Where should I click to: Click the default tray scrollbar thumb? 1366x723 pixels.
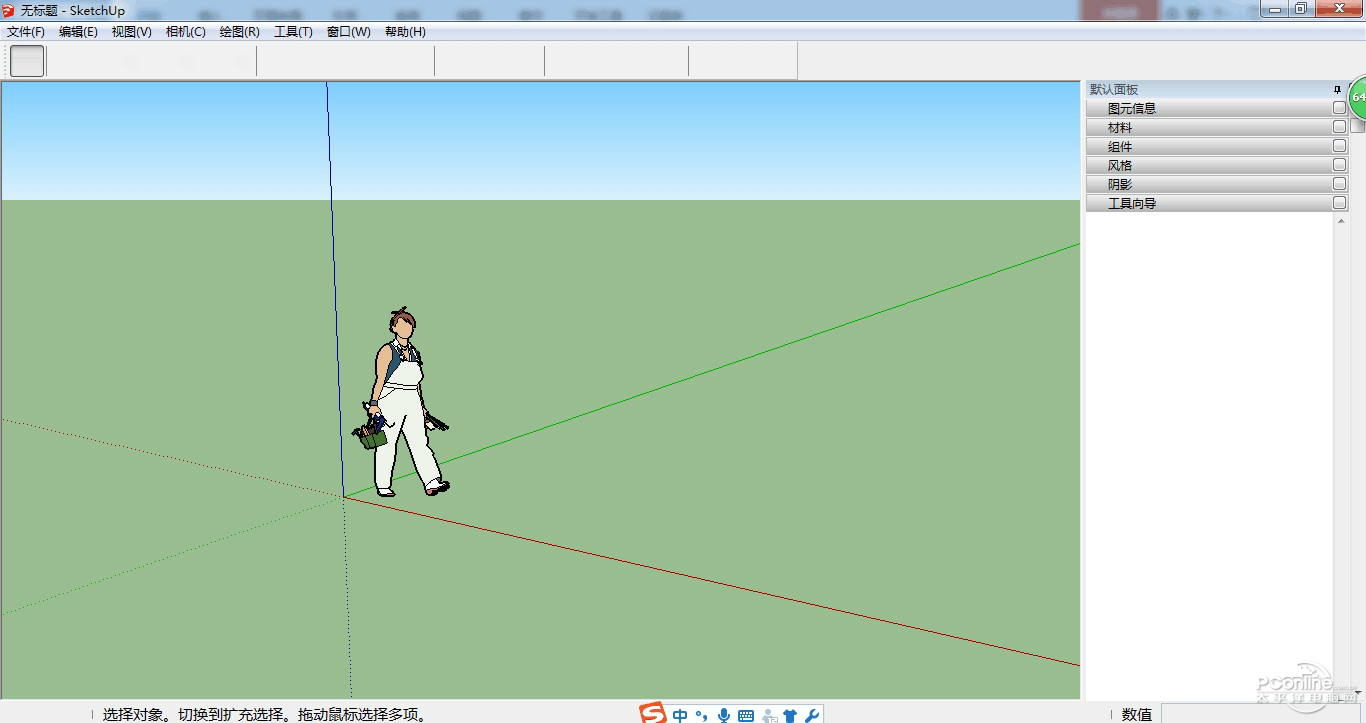click(x=1357, y=126)
